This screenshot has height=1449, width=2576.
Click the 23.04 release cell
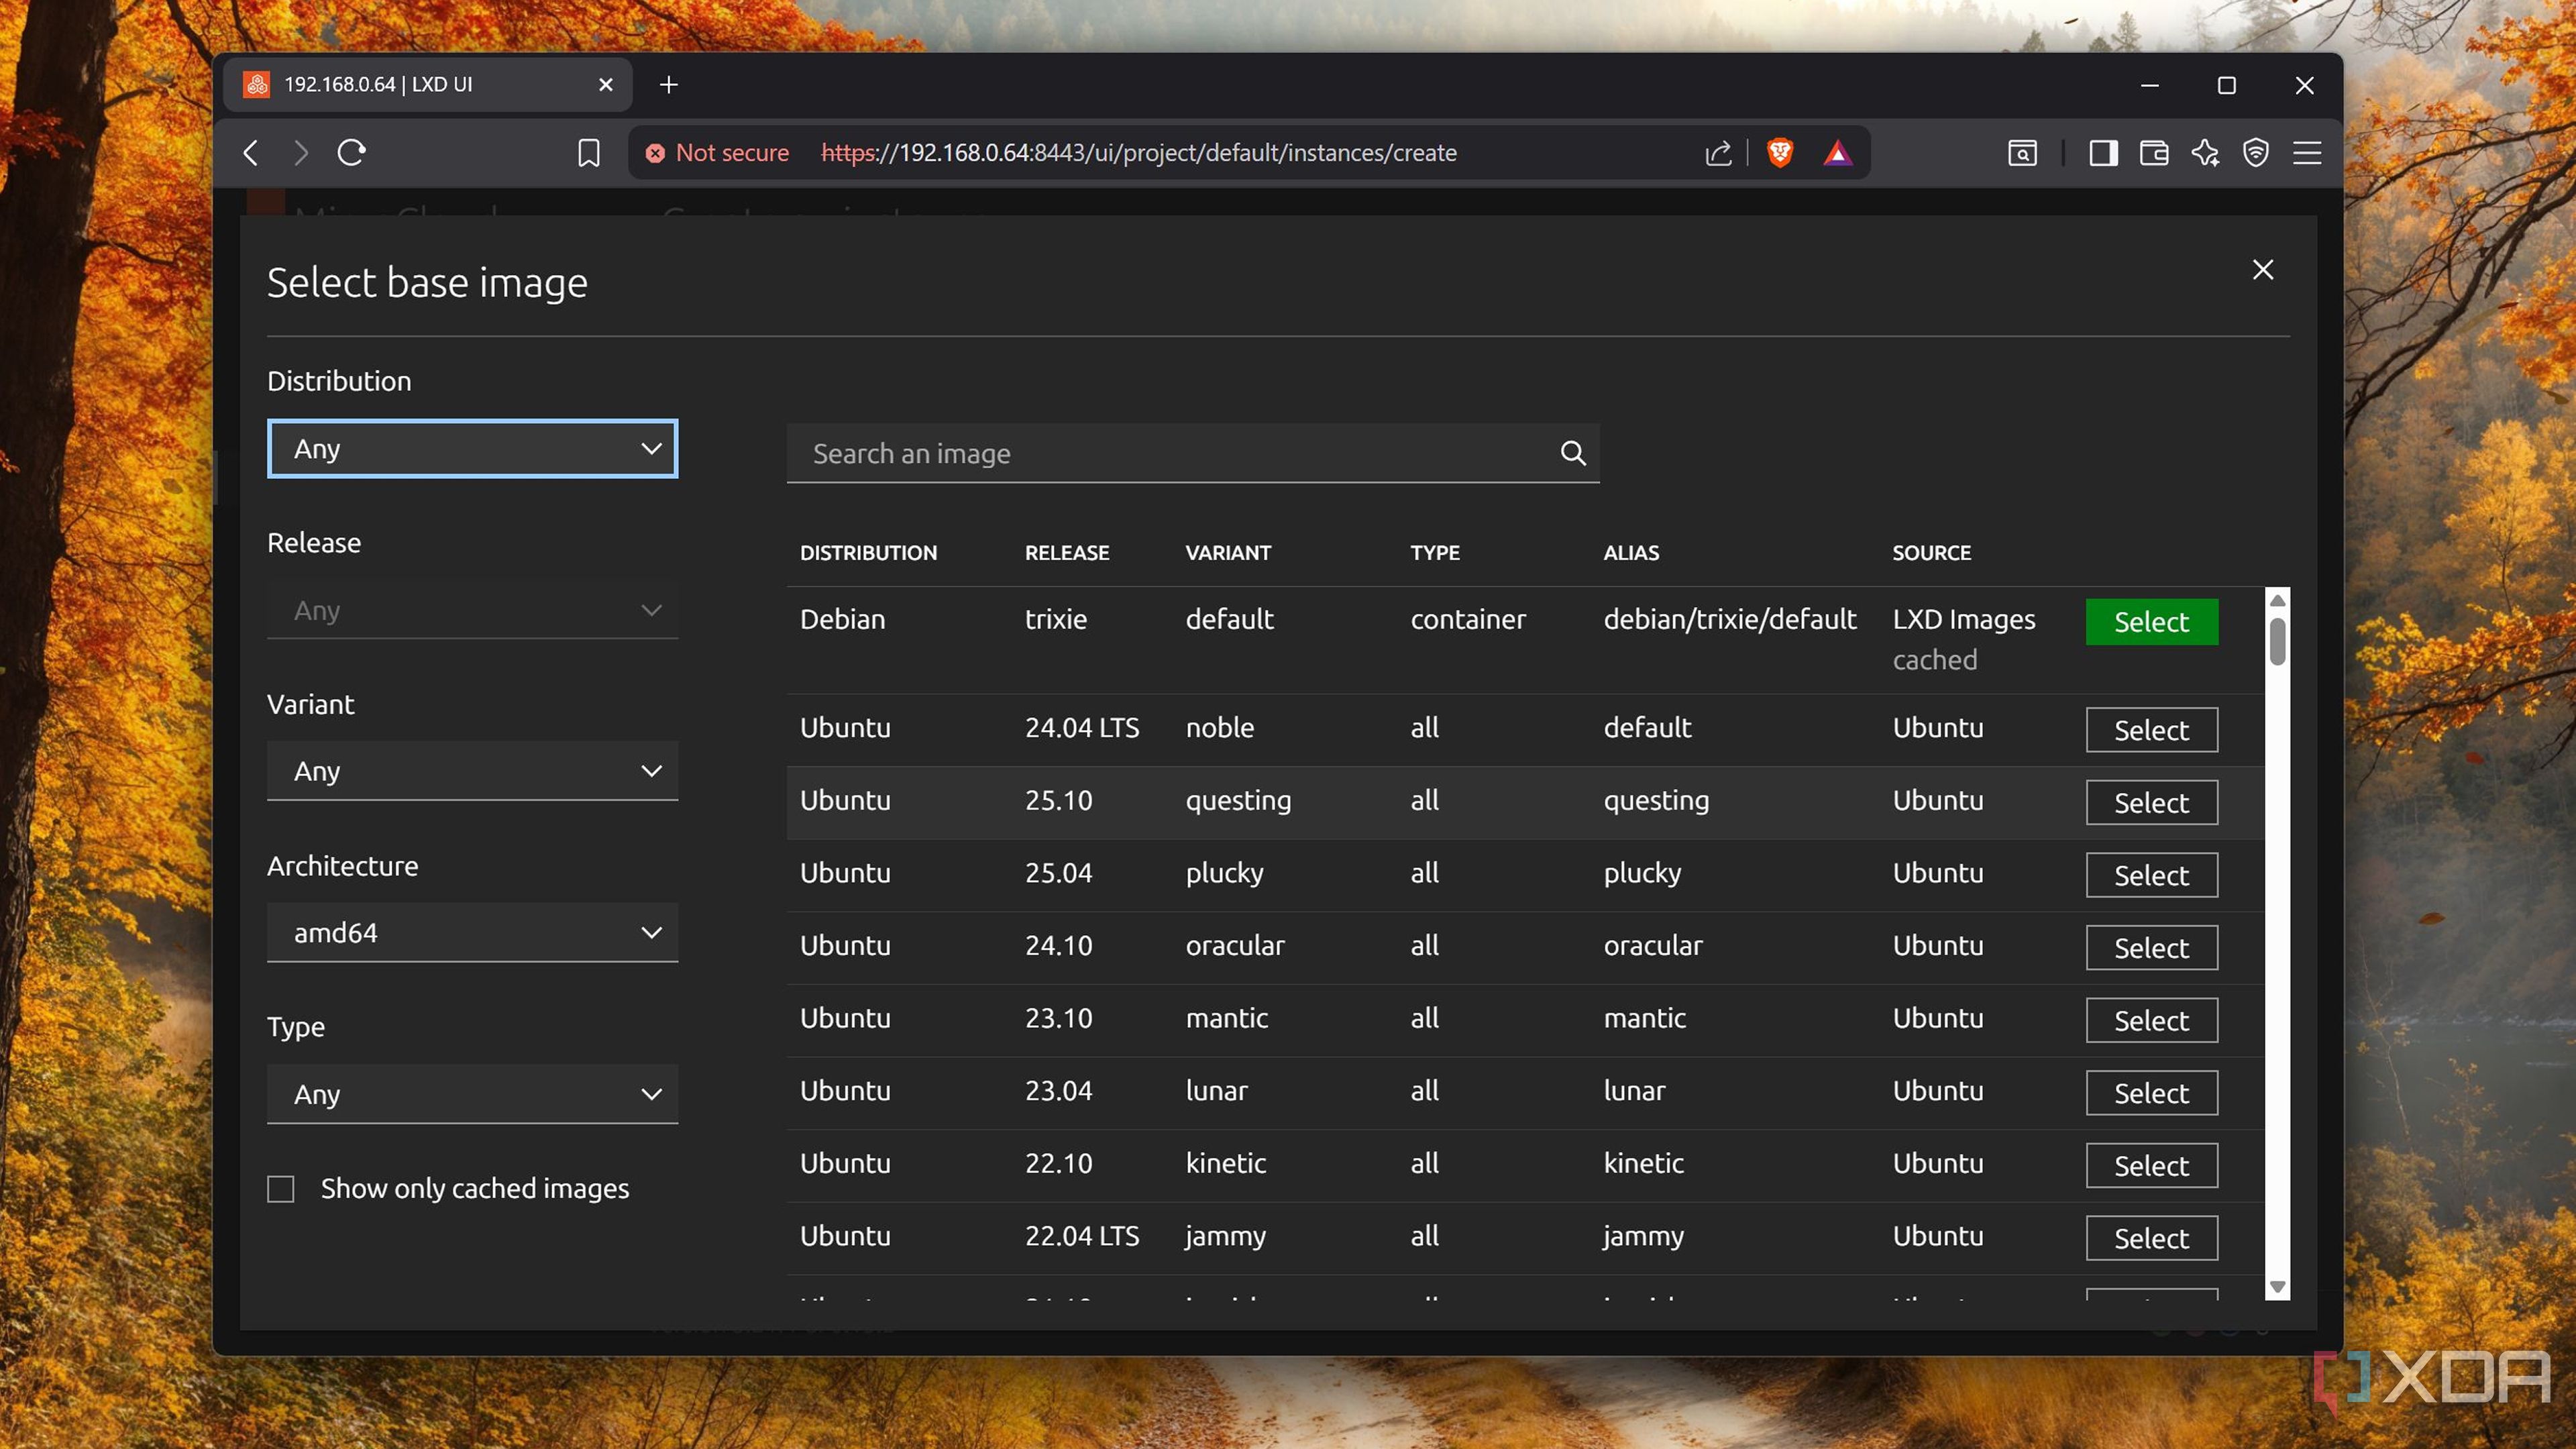click(1058, 1090)
